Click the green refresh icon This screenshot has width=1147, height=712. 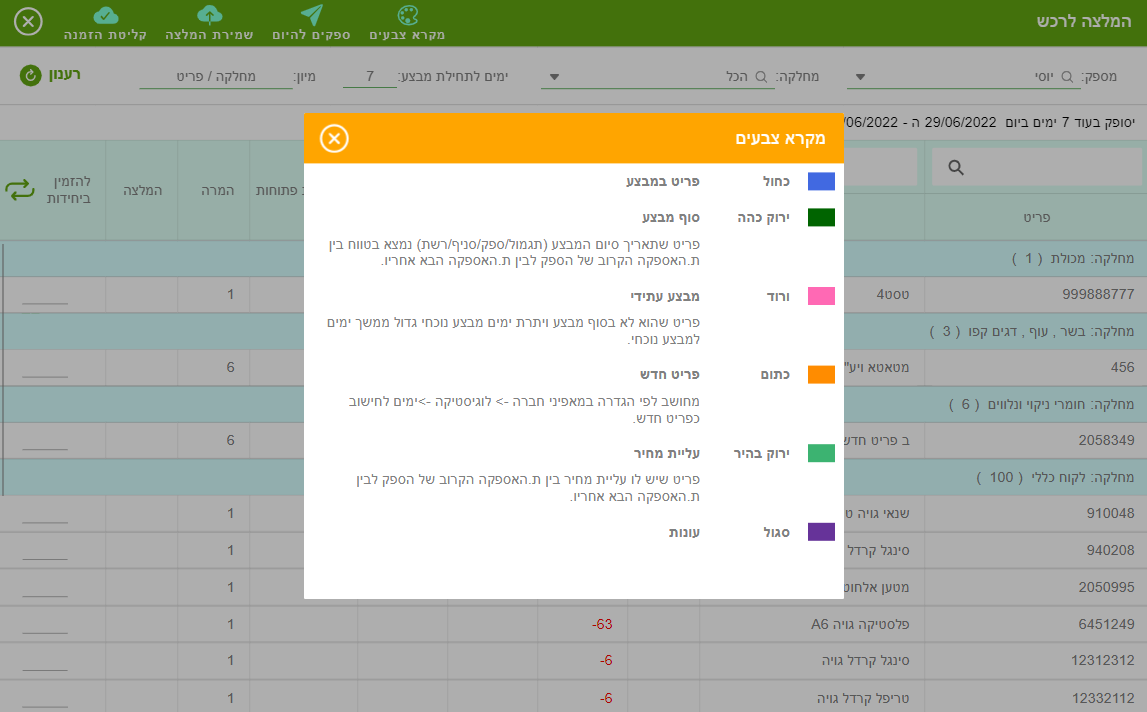click(x=31, y=75)
